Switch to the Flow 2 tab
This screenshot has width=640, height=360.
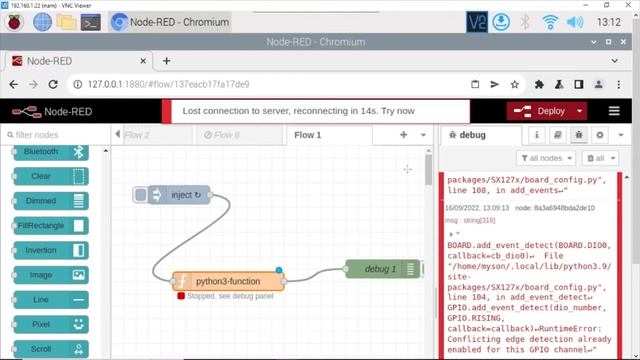click(x=157, y=135)
